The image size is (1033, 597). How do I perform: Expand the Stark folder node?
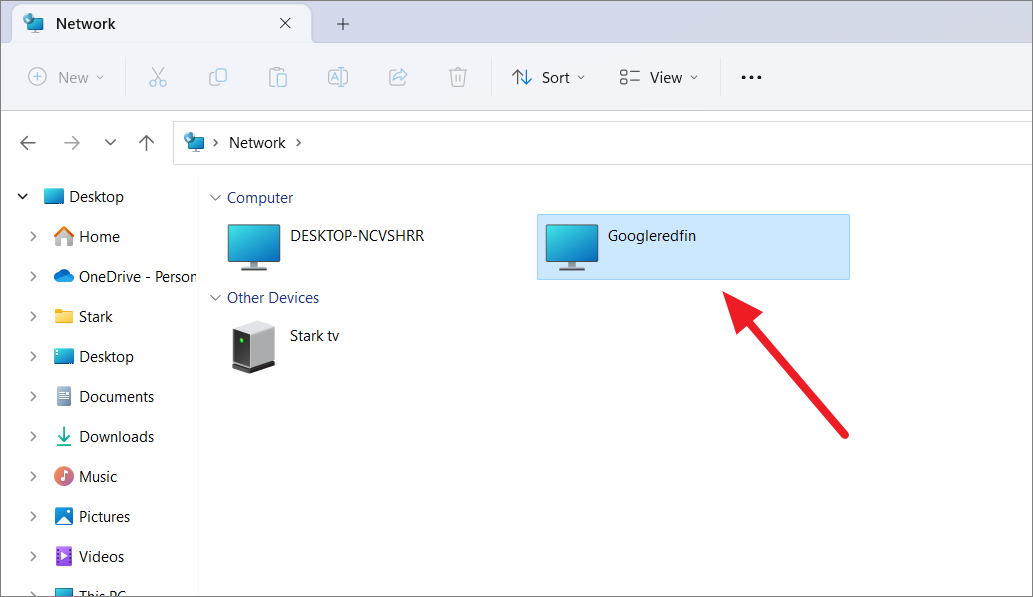coord(33,317)
